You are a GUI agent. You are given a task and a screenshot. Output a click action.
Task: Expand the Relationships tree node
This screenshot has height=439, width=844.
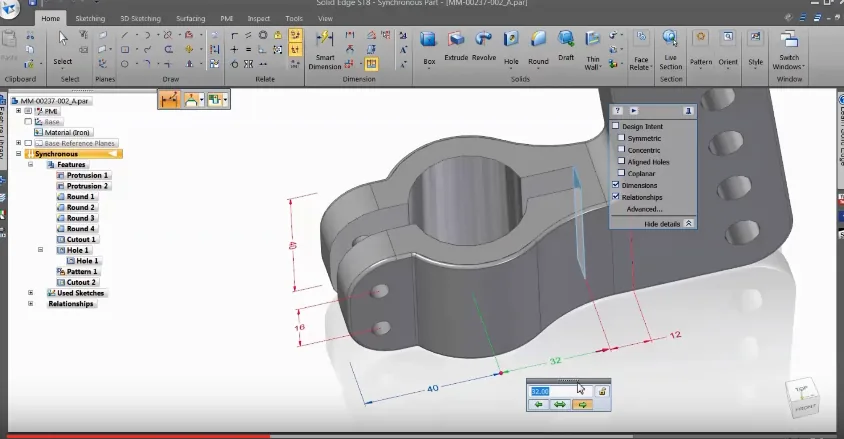30,304
